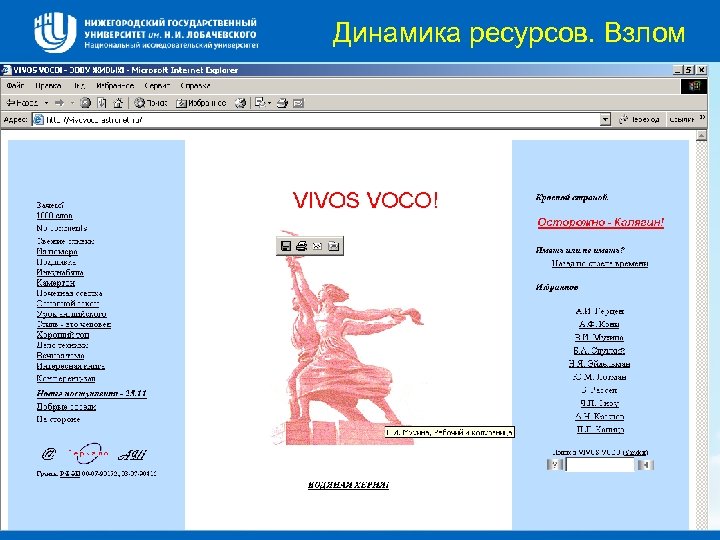Refresh the page using the Refresh icon
Viewport: 720px width, 540px height.
coord(102,103)
